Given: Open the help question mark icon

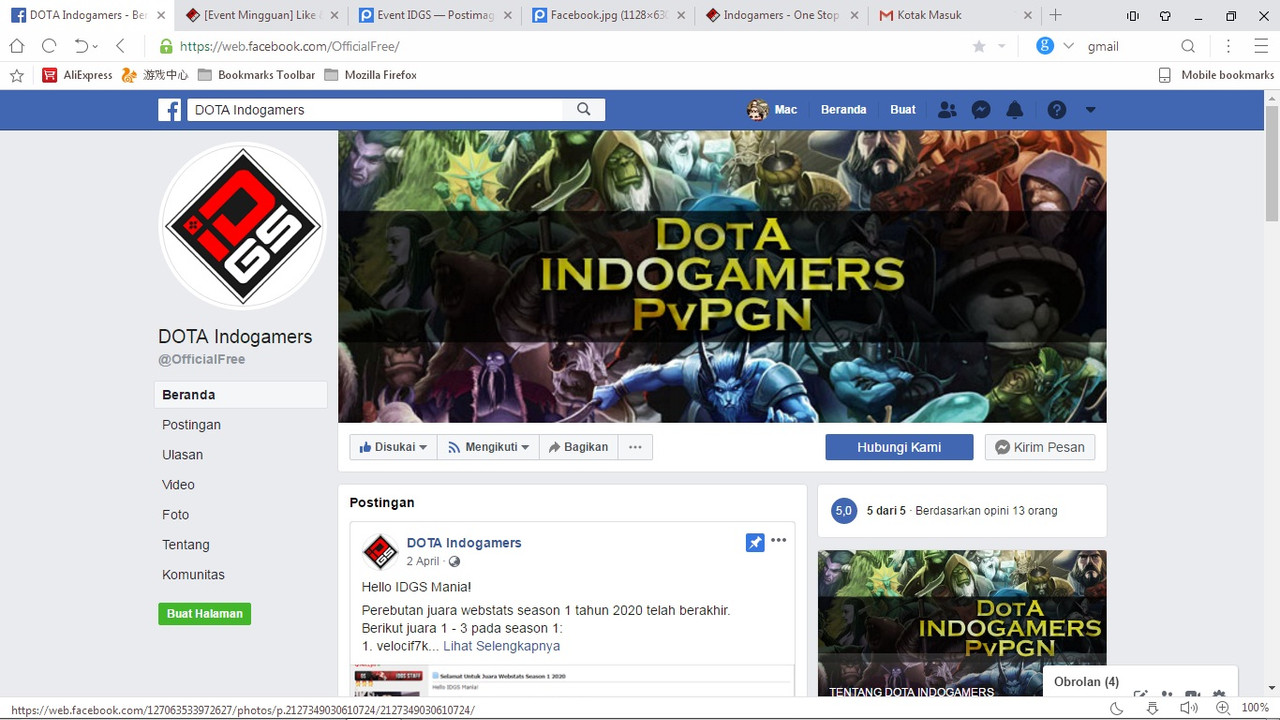Looking at the screenshot, I should (1057, 109).
